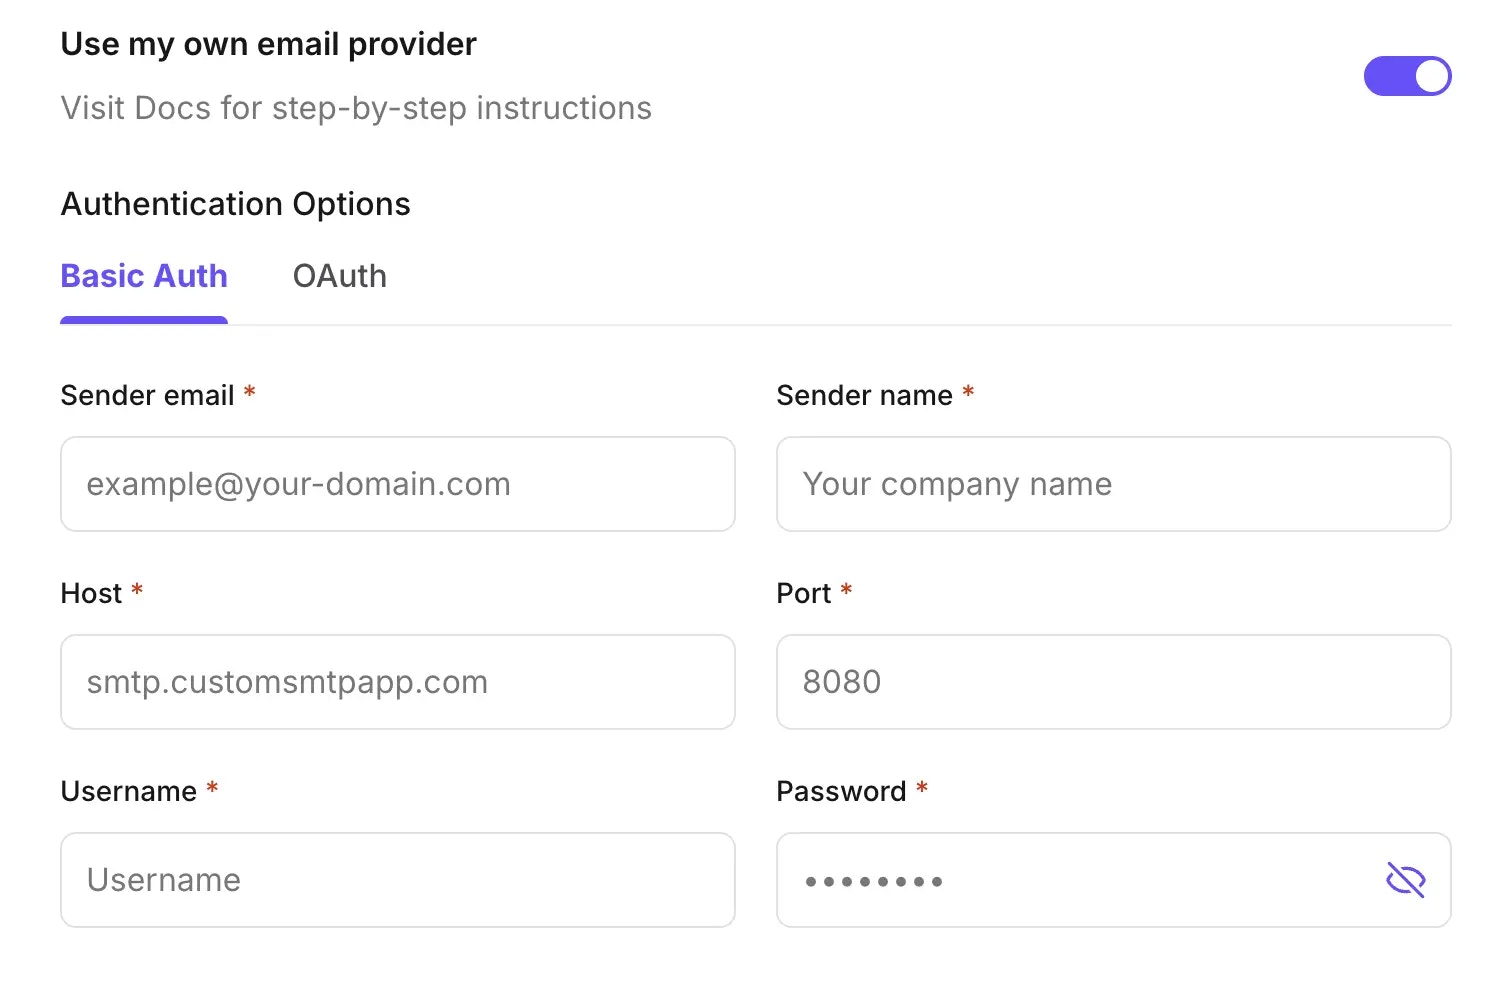1512x990 pixels.
Task: Select the Basic Auth tab
Action: pos(143,277)
